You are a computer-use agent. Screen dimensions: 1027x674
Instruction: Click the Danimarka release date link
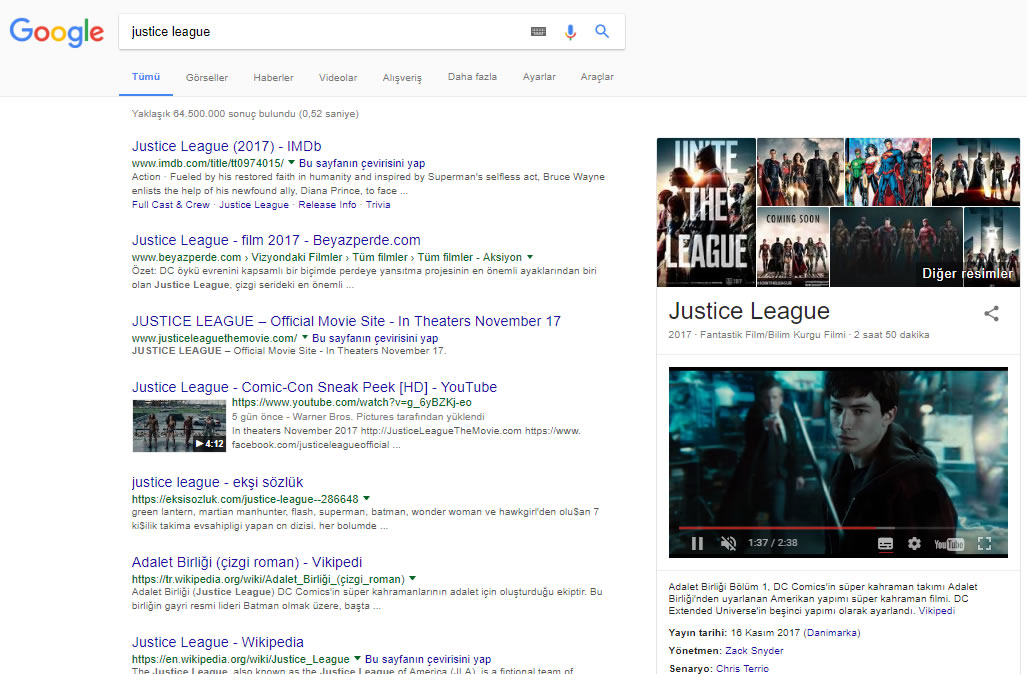coord(832,633)
